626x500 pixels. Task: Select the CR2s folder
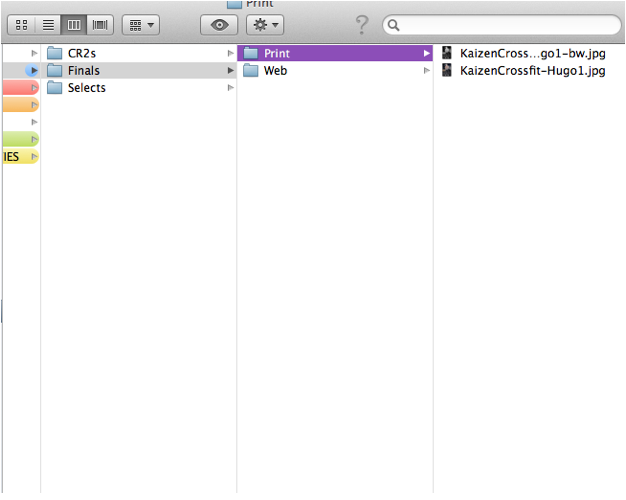click(x=81, y=53)
